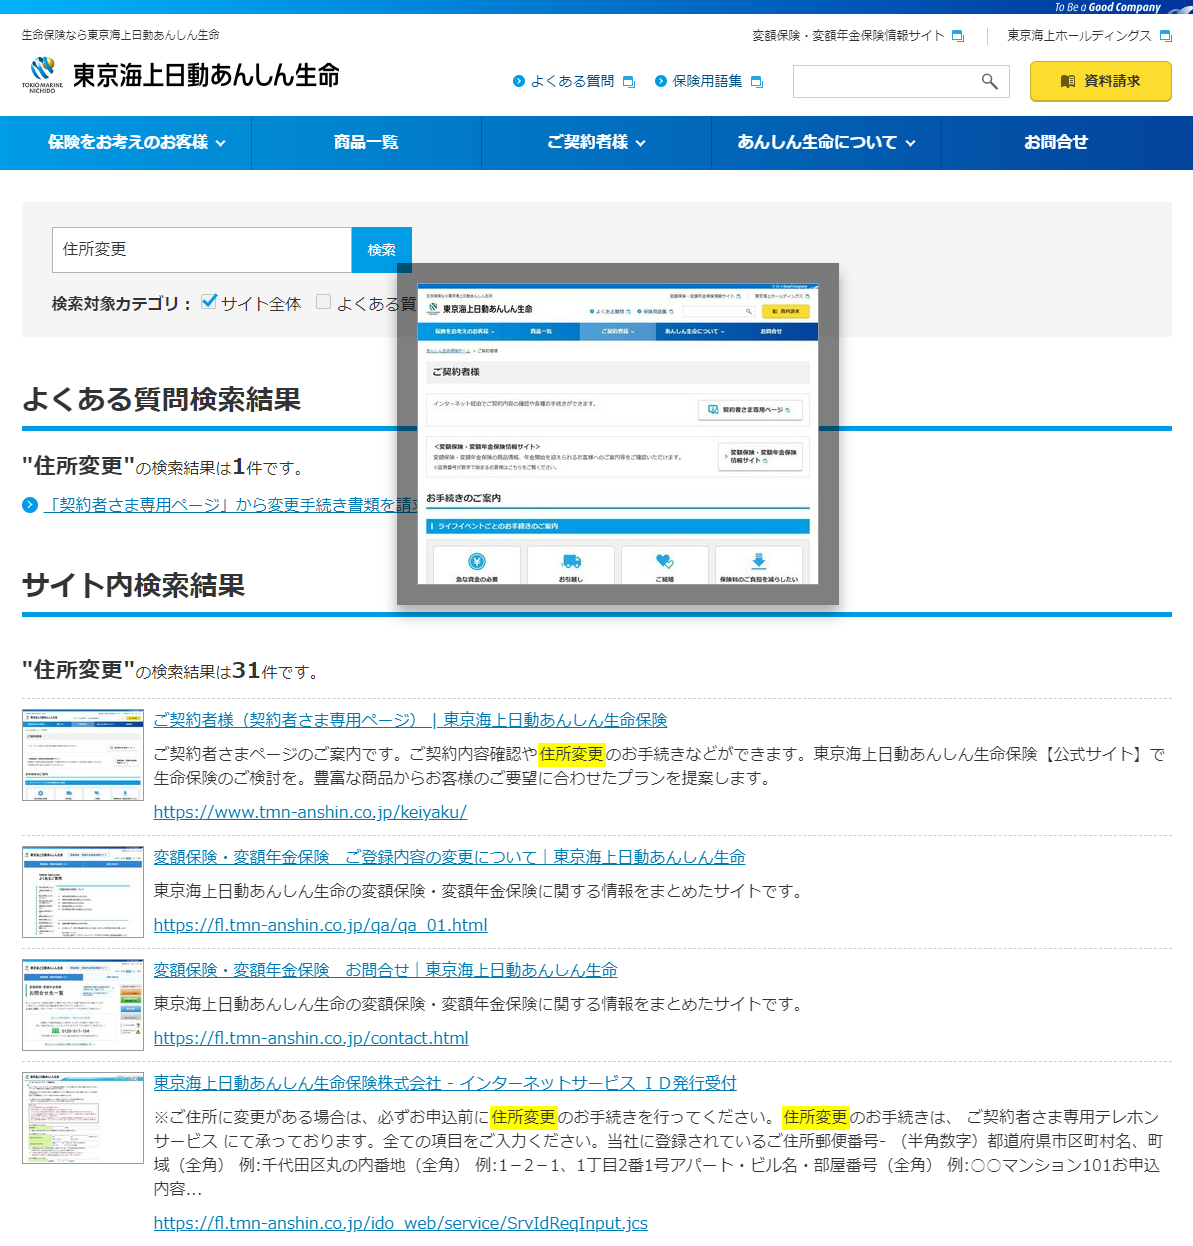The width and height of the screenshot is (1193, 1246).
Task: Toggle the サイト全体 checkbox
Action: pos(209,301)
